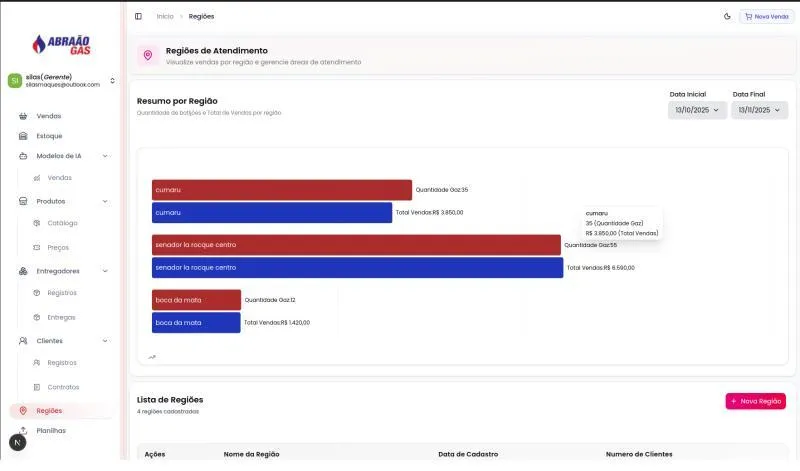The width and height of the screenshot is (800, 471).
Task: Click the Nova Região button
Action: [755, 401]
